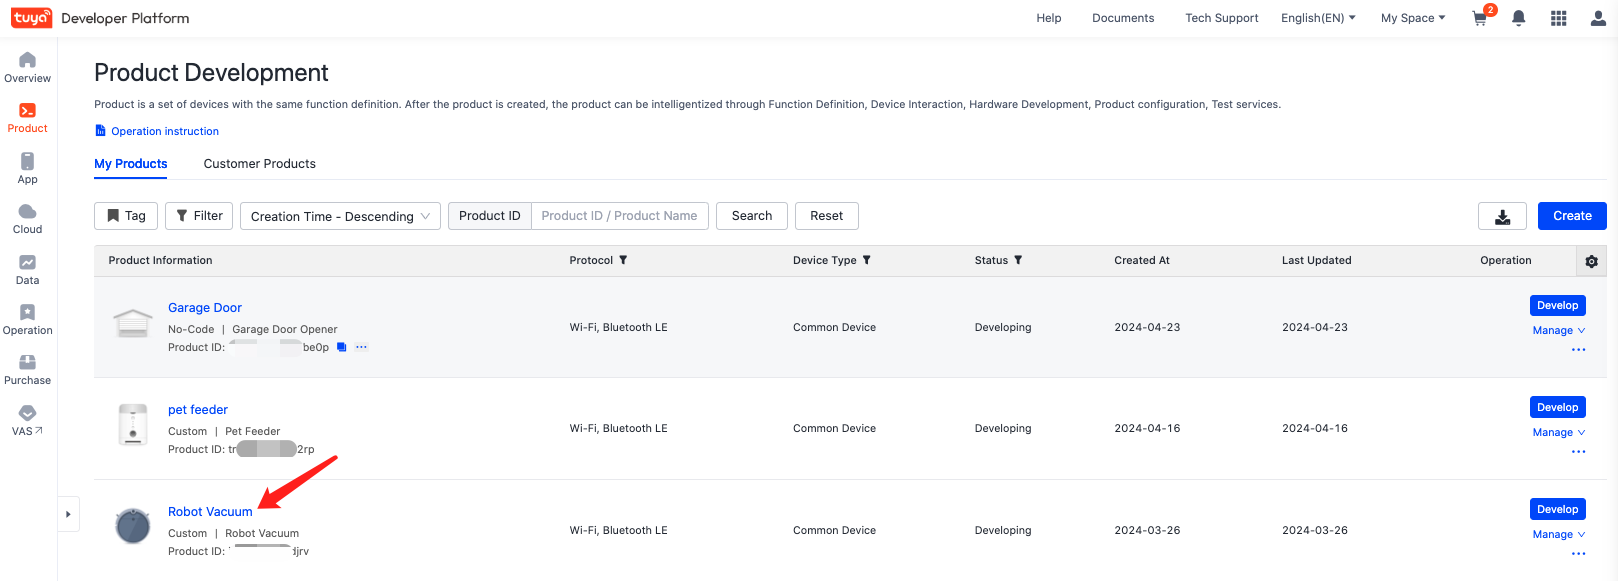This screenshot has height=581, width=1618.
Task: Click the Product ID / Product Name search field
Action: click(x=620, y=216)
